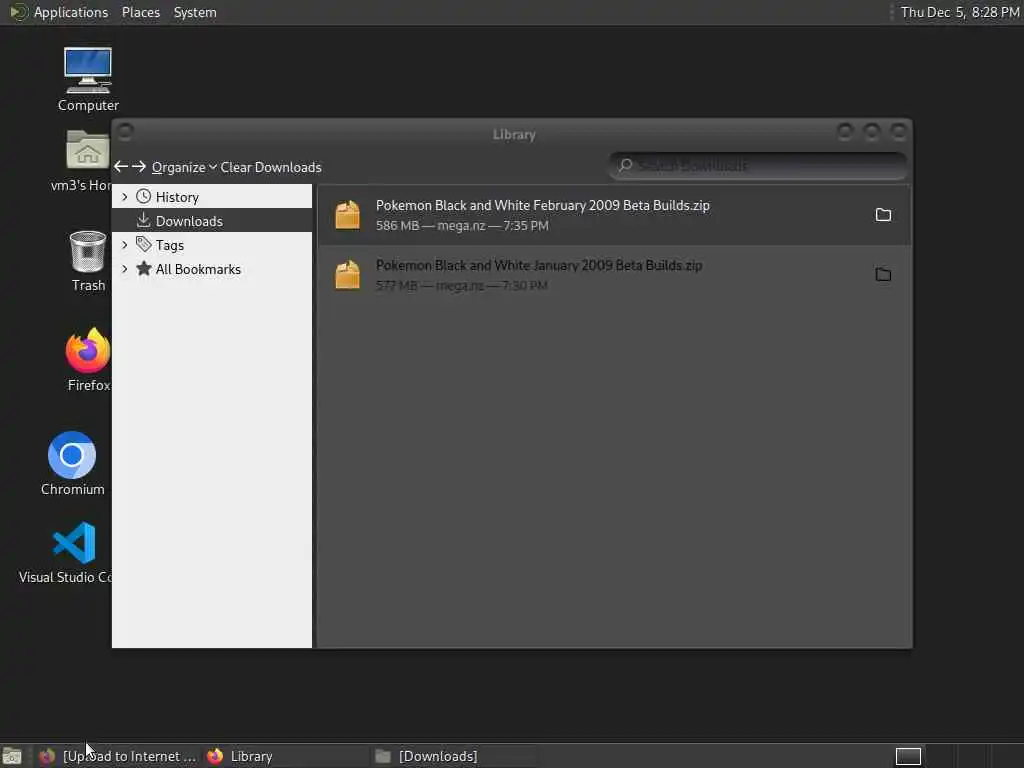Show February 2009 zip in containing folder
This screenshot has width=1024, height=768.
883,215
